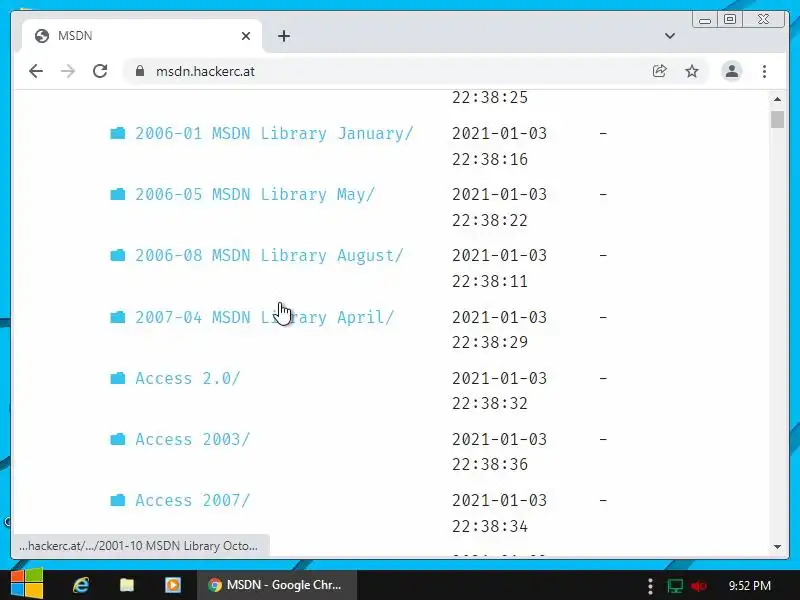Select time 22:38:11 of August row
The height and width of the screenshot is (600, 800).
click(490, 281)
